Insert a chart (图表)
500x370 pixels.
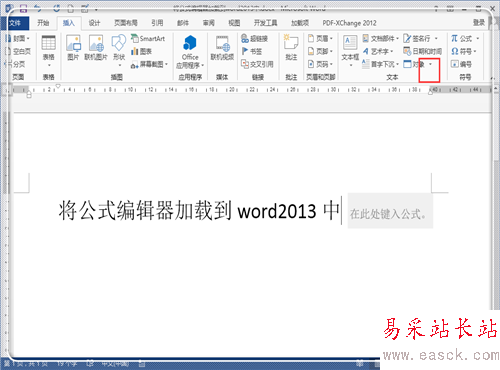pyautogui.click(x=142, y=51)
